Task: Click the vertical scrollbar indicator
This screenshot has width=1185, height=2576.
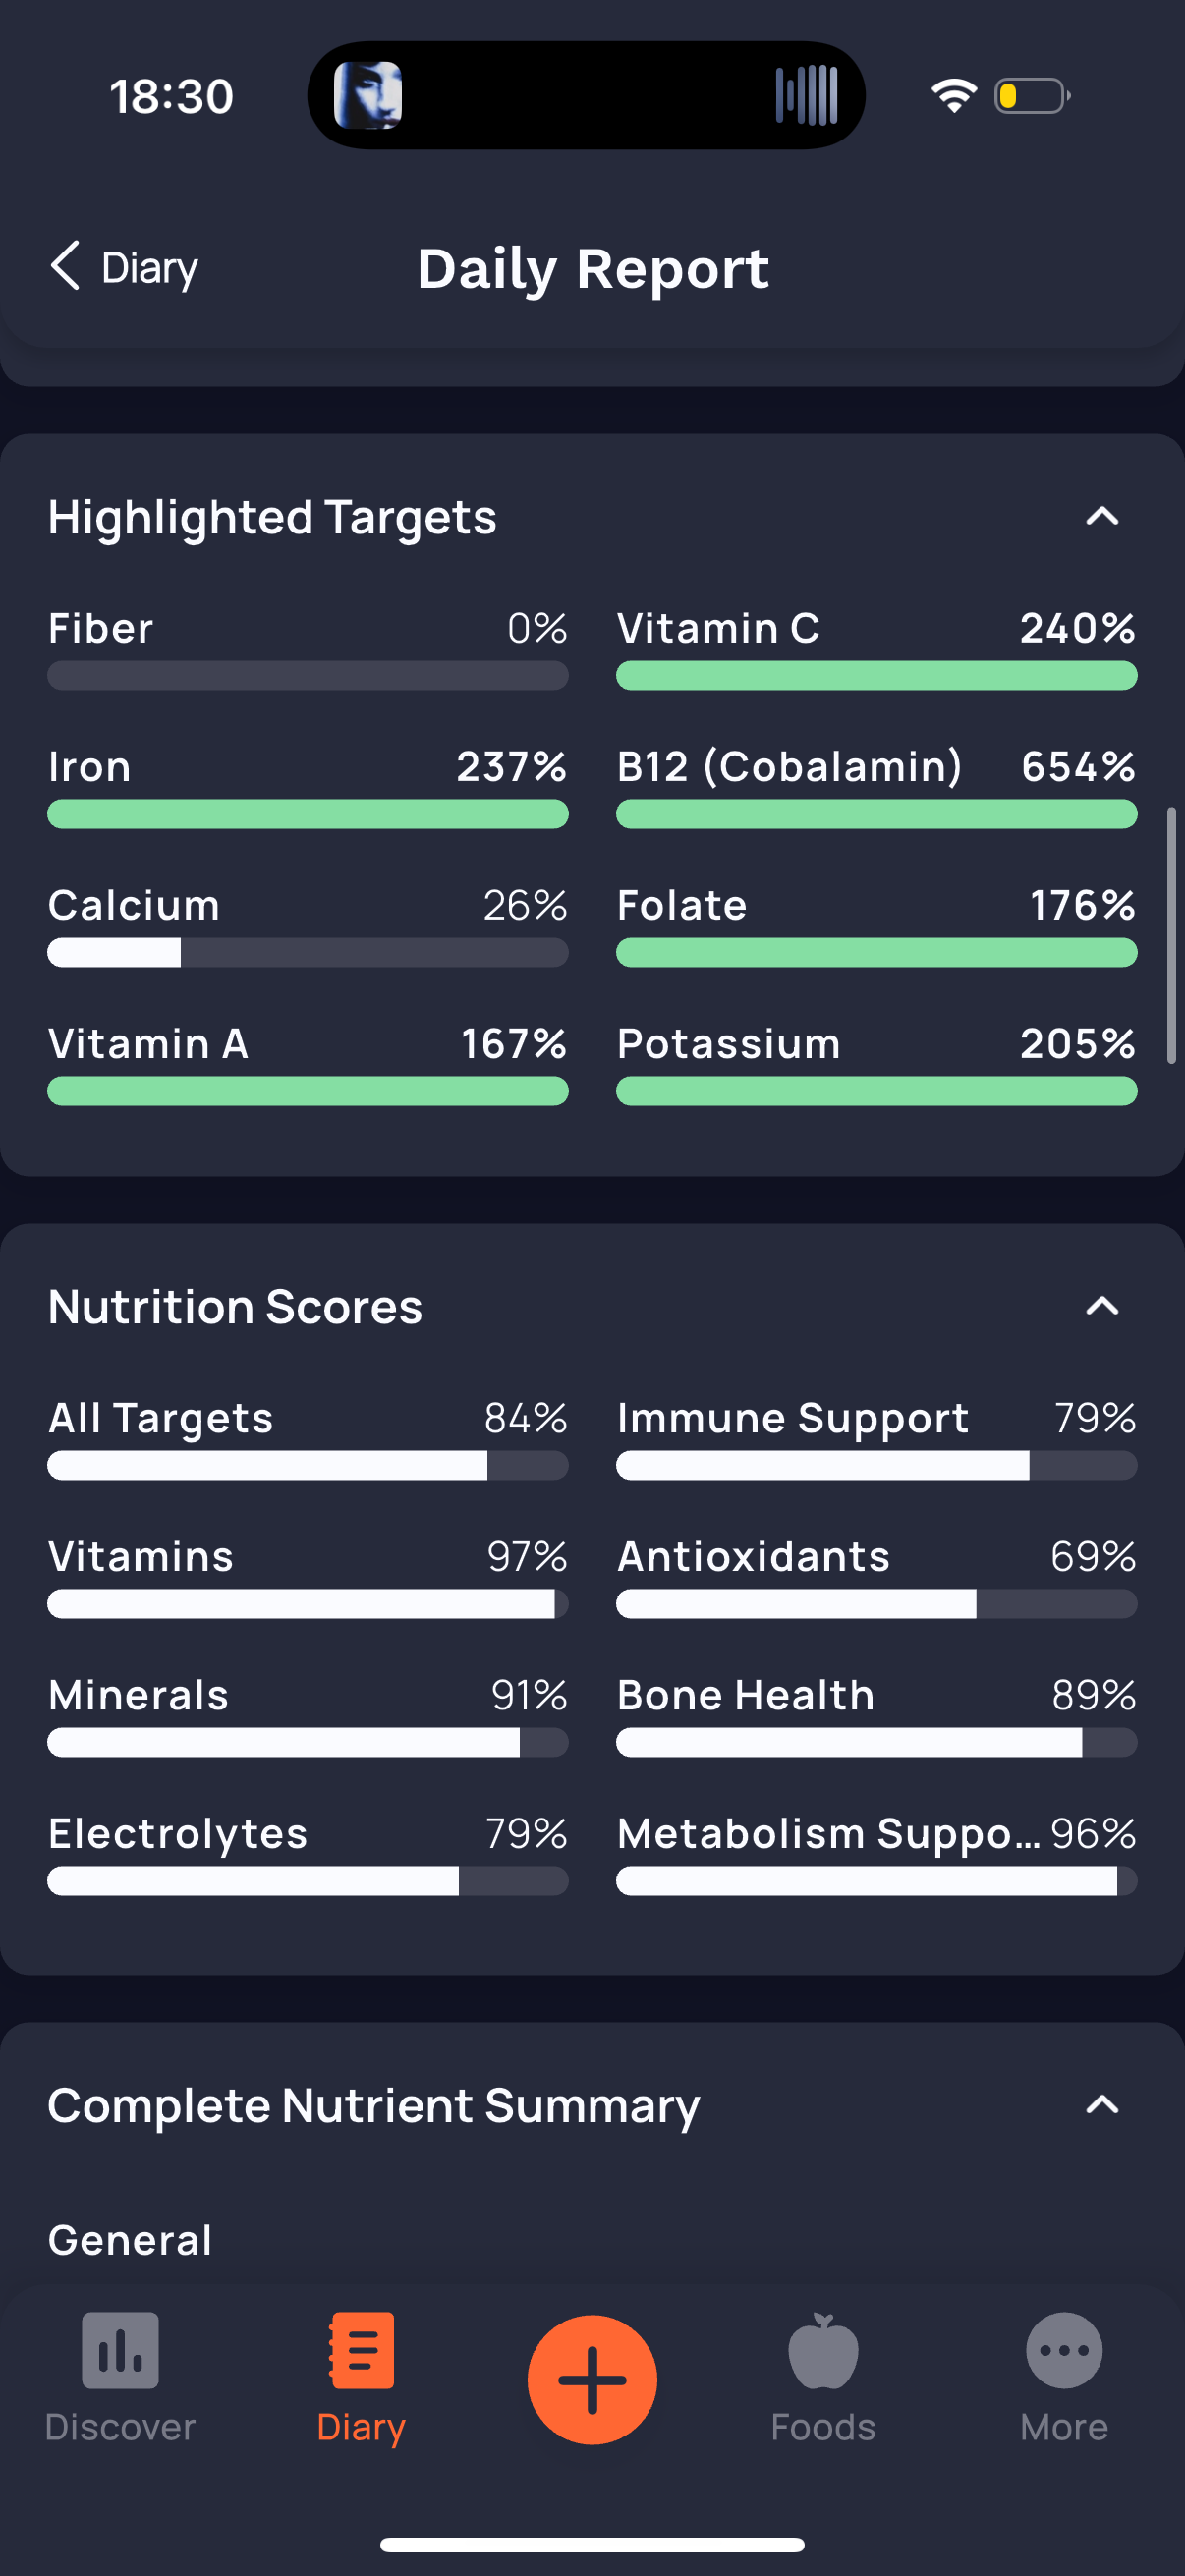Action: 1171,935
